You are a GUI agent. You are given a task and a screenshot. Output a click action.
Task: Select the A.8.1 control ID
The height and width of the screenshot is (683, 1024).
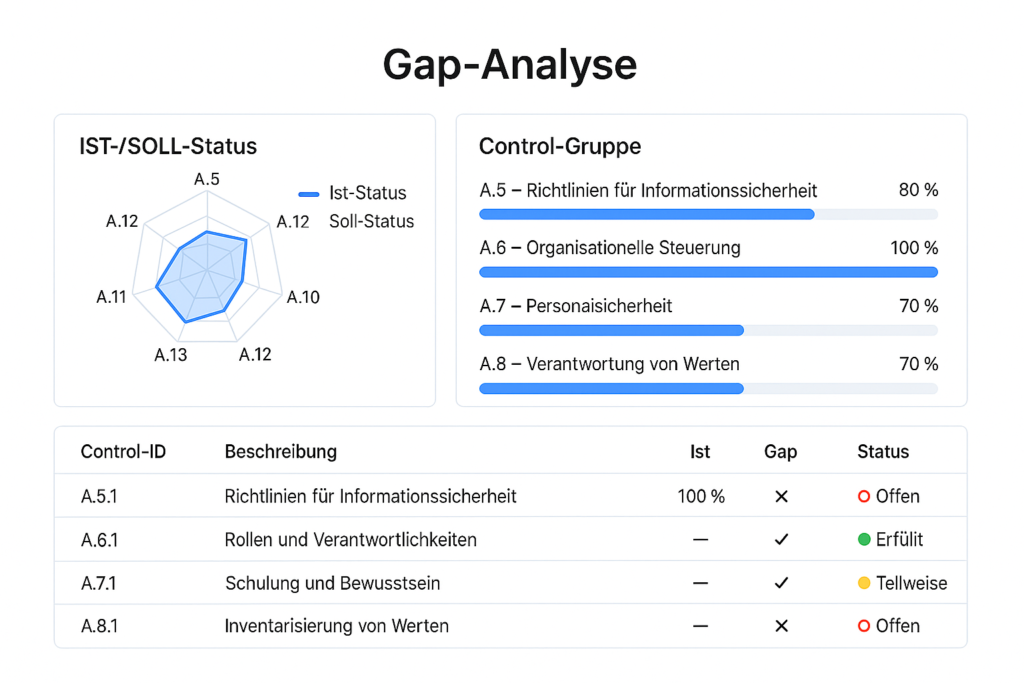100,626
